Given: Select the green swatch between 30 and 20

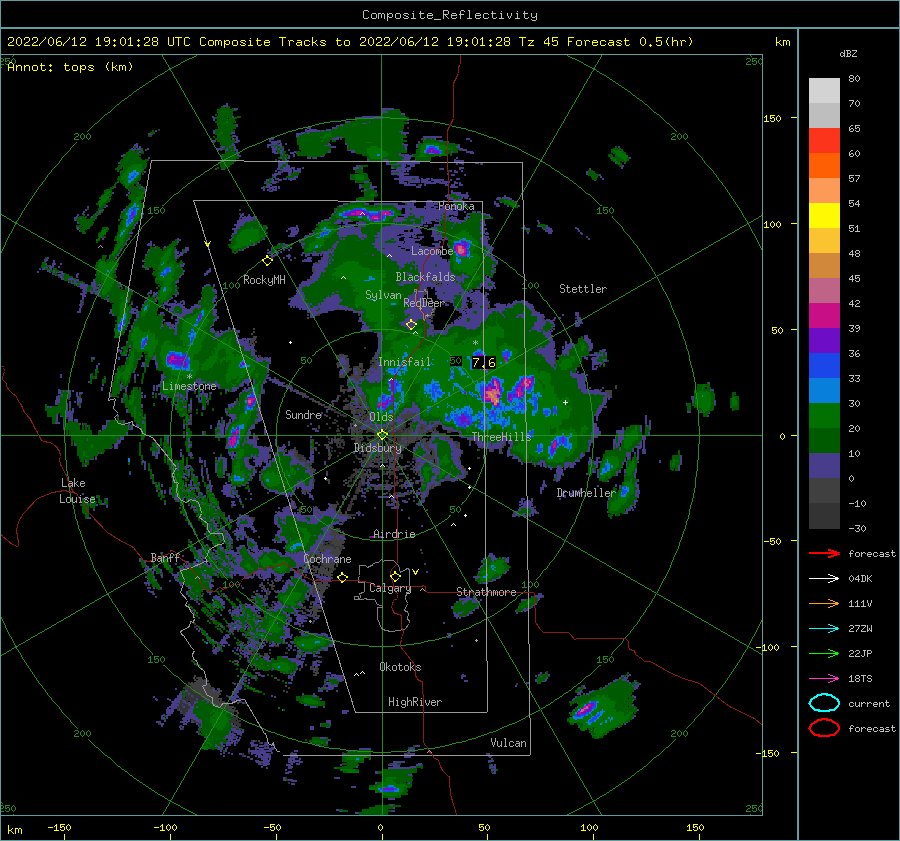Looking at the screenshot, I should pyautogui.click(x=824, y=416).
